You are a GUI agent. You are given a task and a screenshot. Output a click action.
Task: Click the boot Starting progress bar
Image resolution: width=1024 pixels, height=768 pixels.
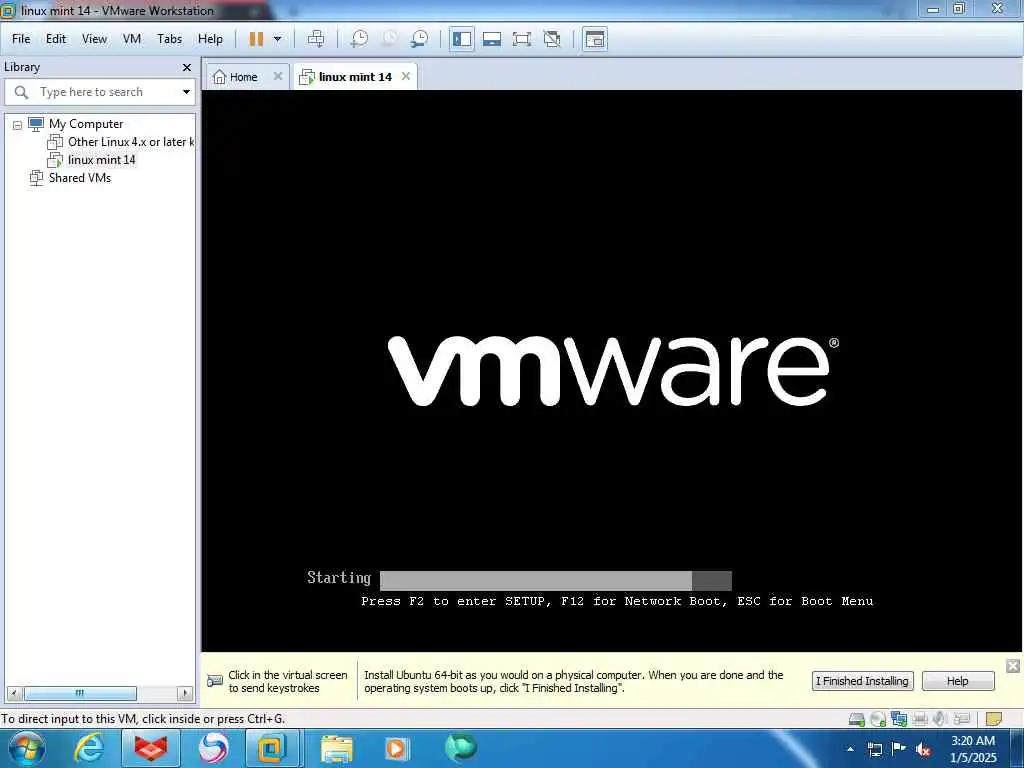point(556,581)
